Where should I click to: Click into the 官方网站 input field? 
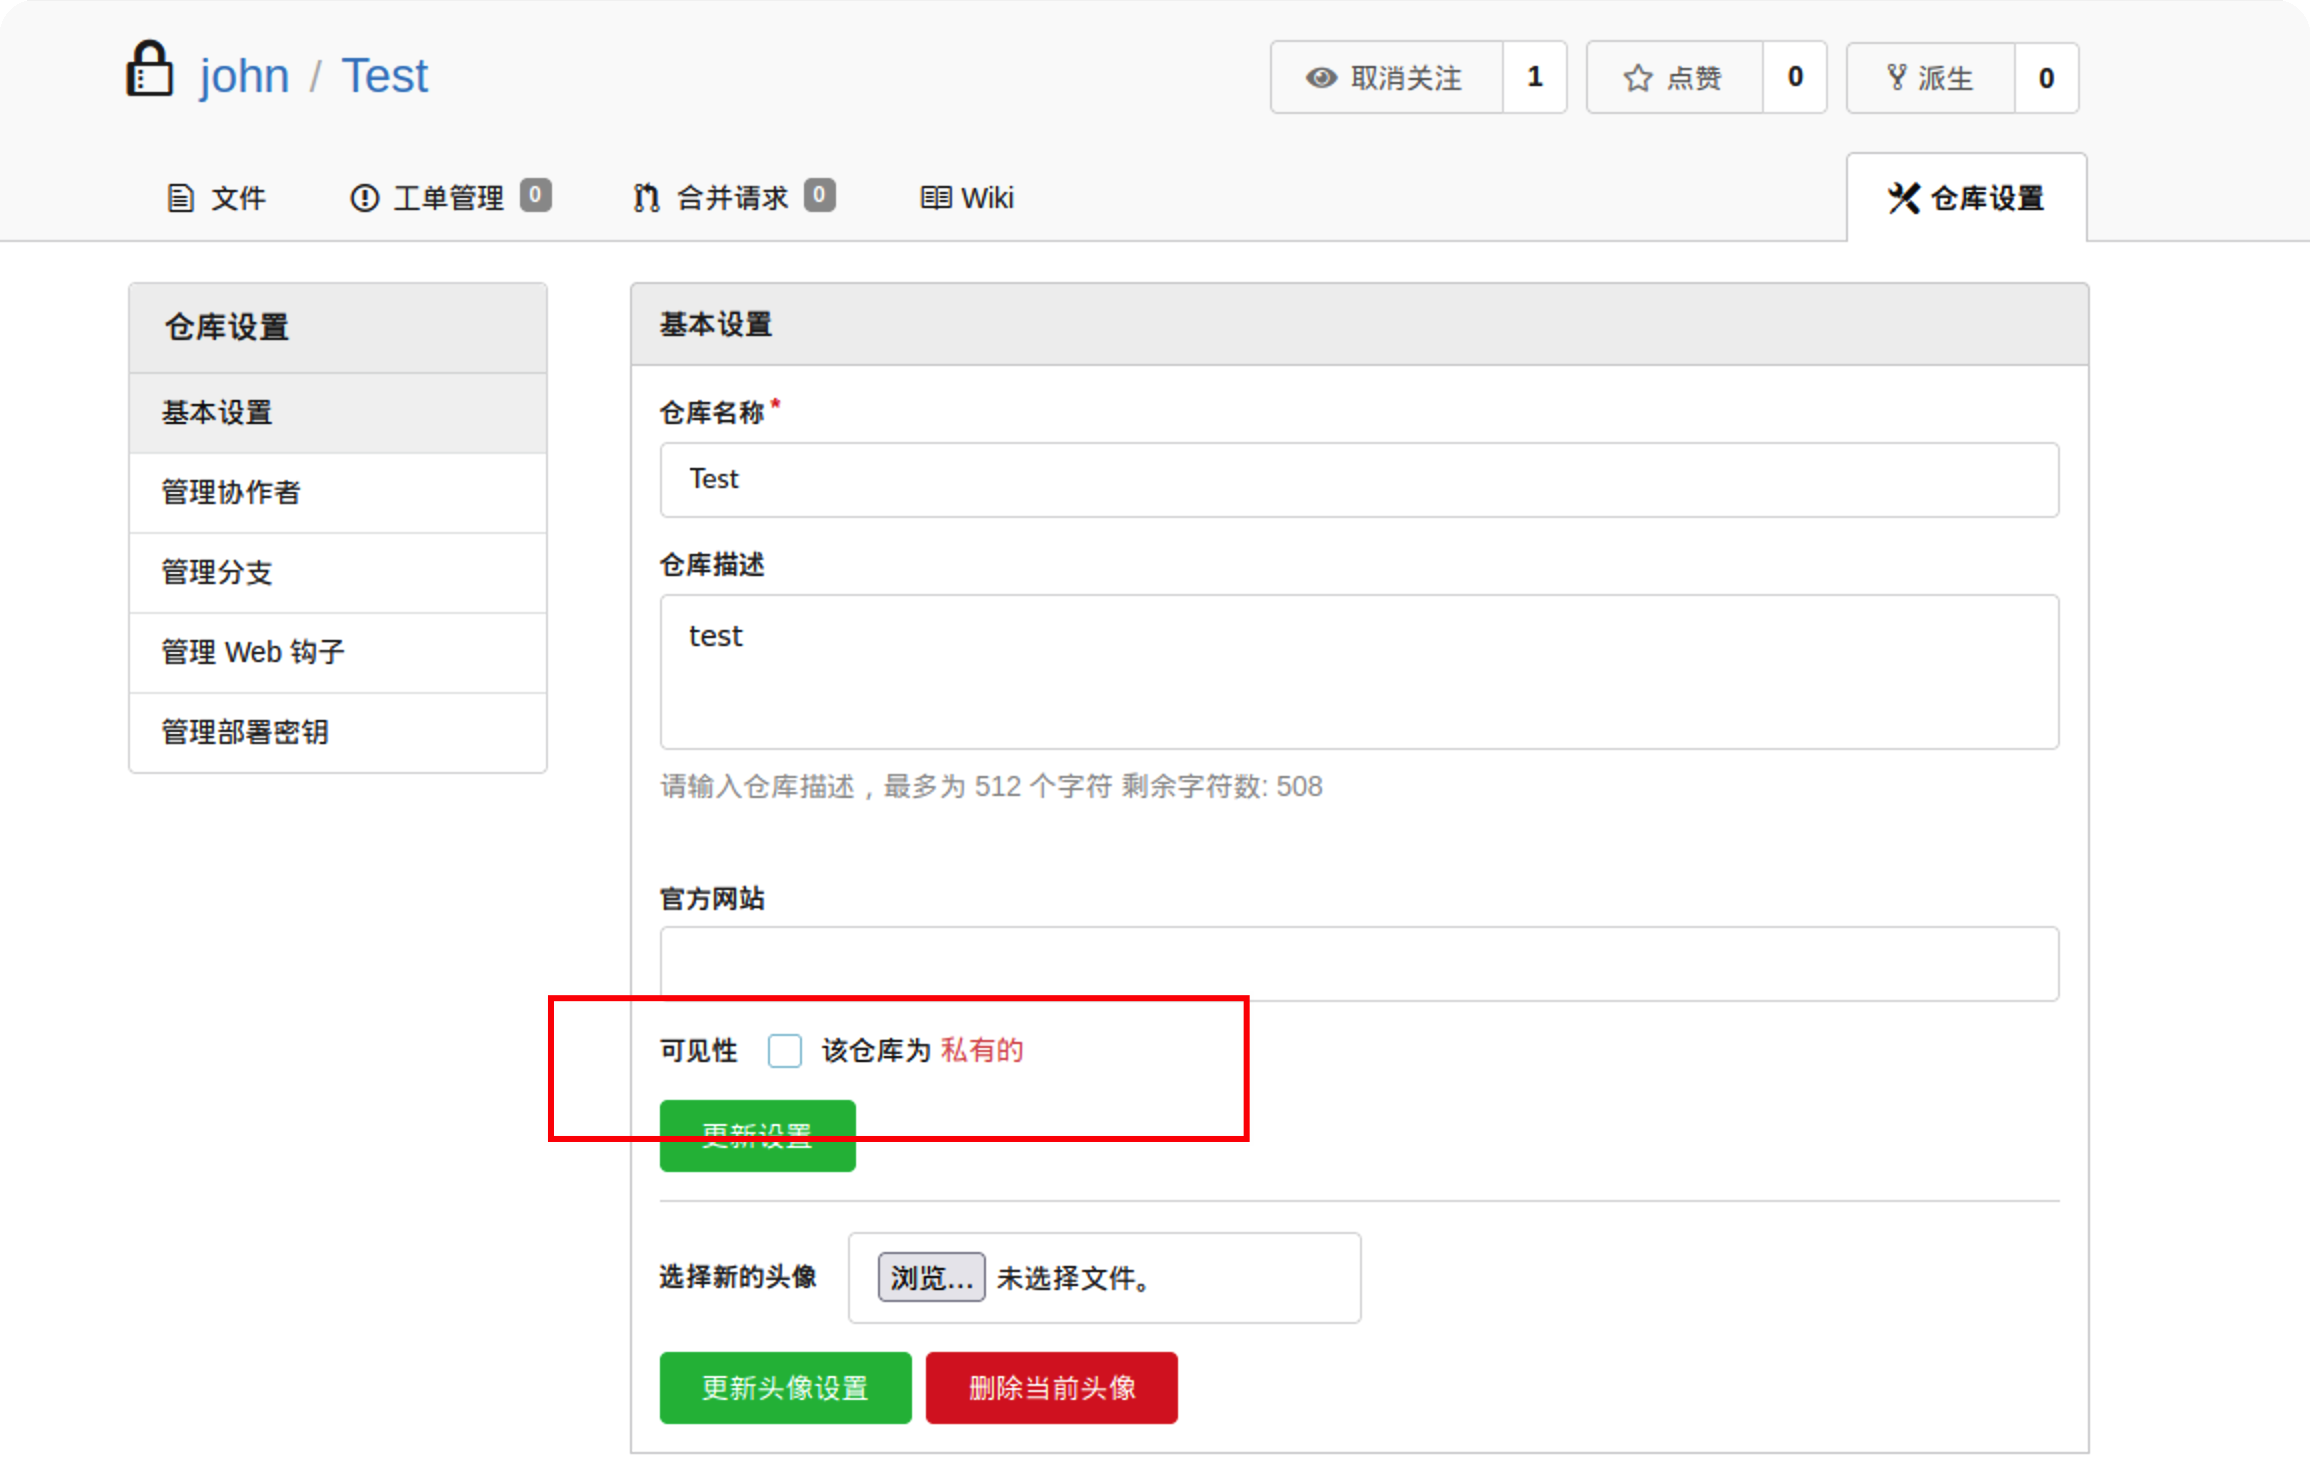[1358, 963]
